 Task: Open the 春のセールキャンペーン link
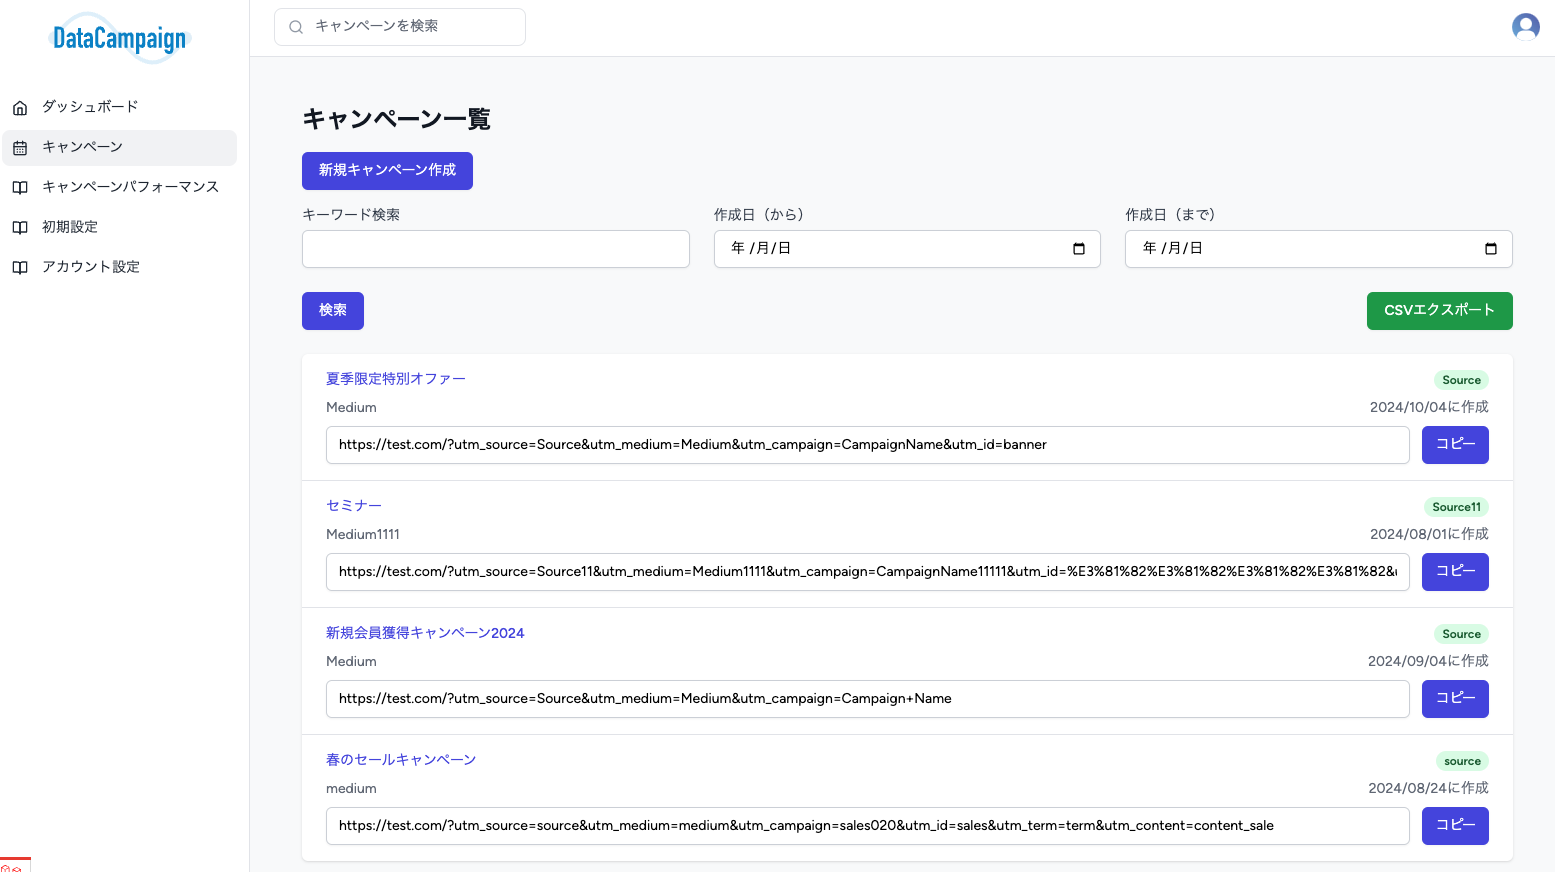401,760
